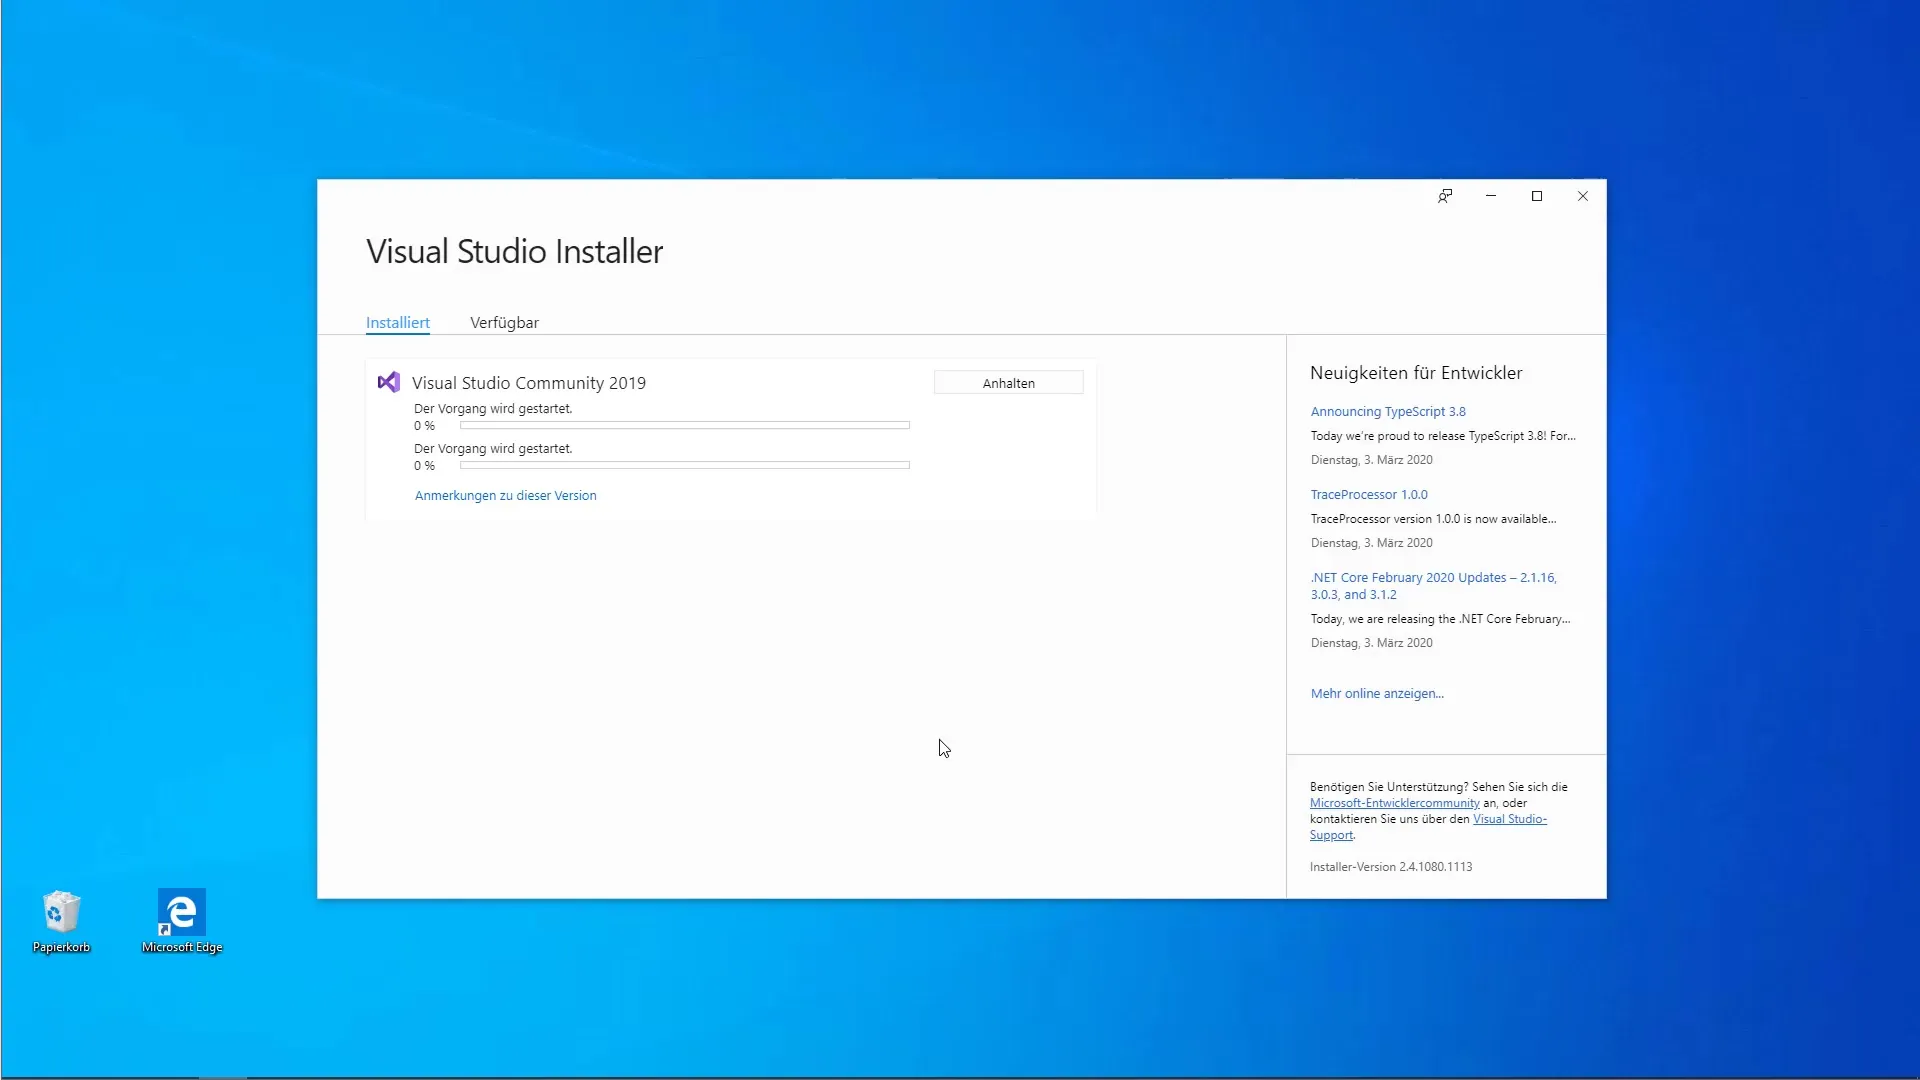This screenshot has width=1920, height=1080.
Task: Click the Neuigkeiten für Entwickler heading
Action: coord(1416,373)
